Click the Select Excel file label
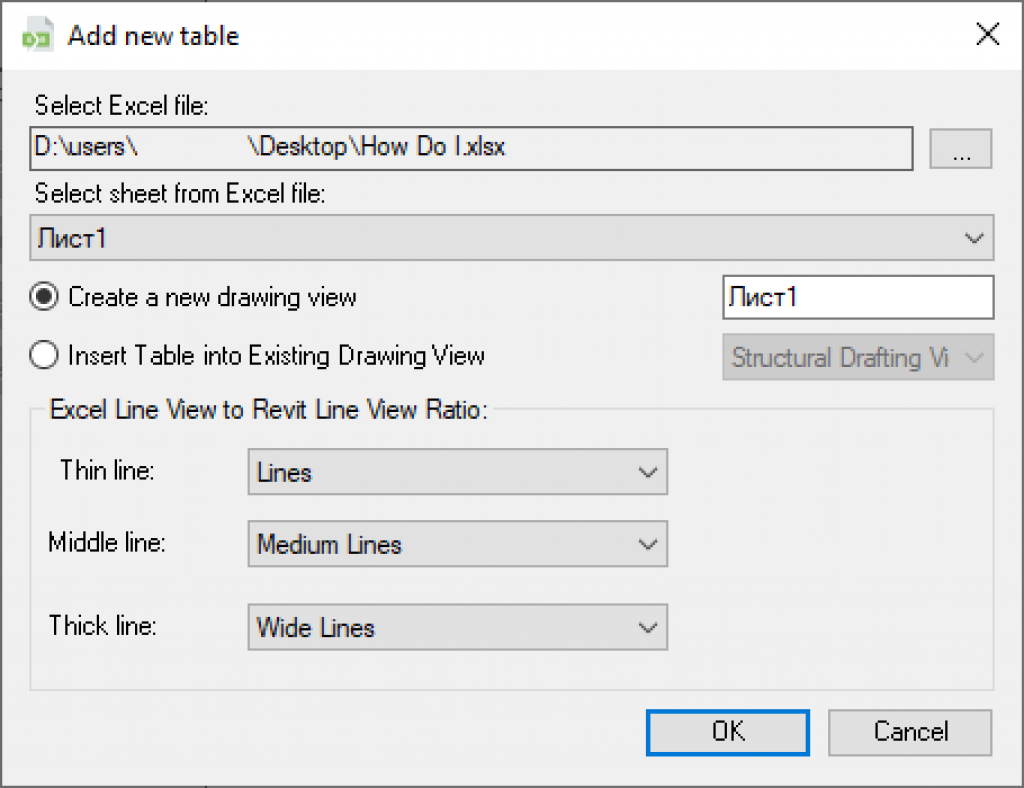The width and height of the screenshot is (1024, 788). (x=121, y=106)
